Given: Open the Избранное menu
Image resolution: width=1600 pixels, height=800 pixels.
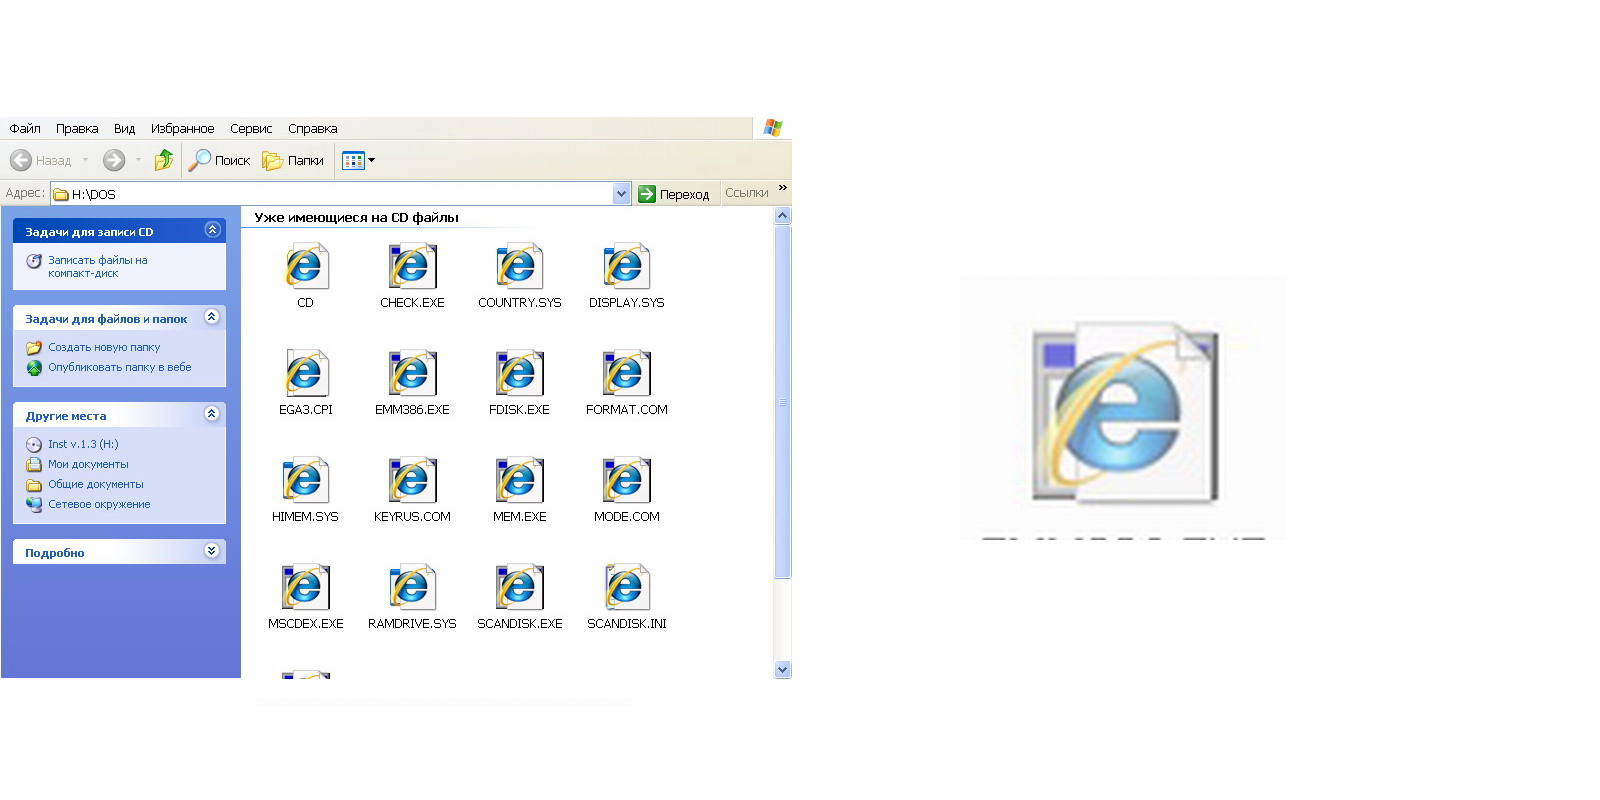Looking at the screenshot, I should (x=182, y=129).
